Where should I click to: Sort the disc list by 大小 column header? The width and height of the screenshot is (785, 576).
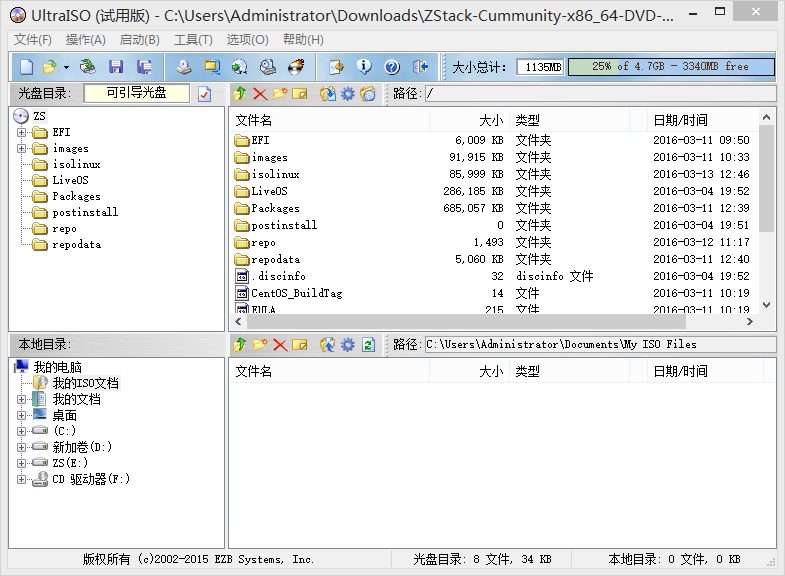[x=470, y=120]
